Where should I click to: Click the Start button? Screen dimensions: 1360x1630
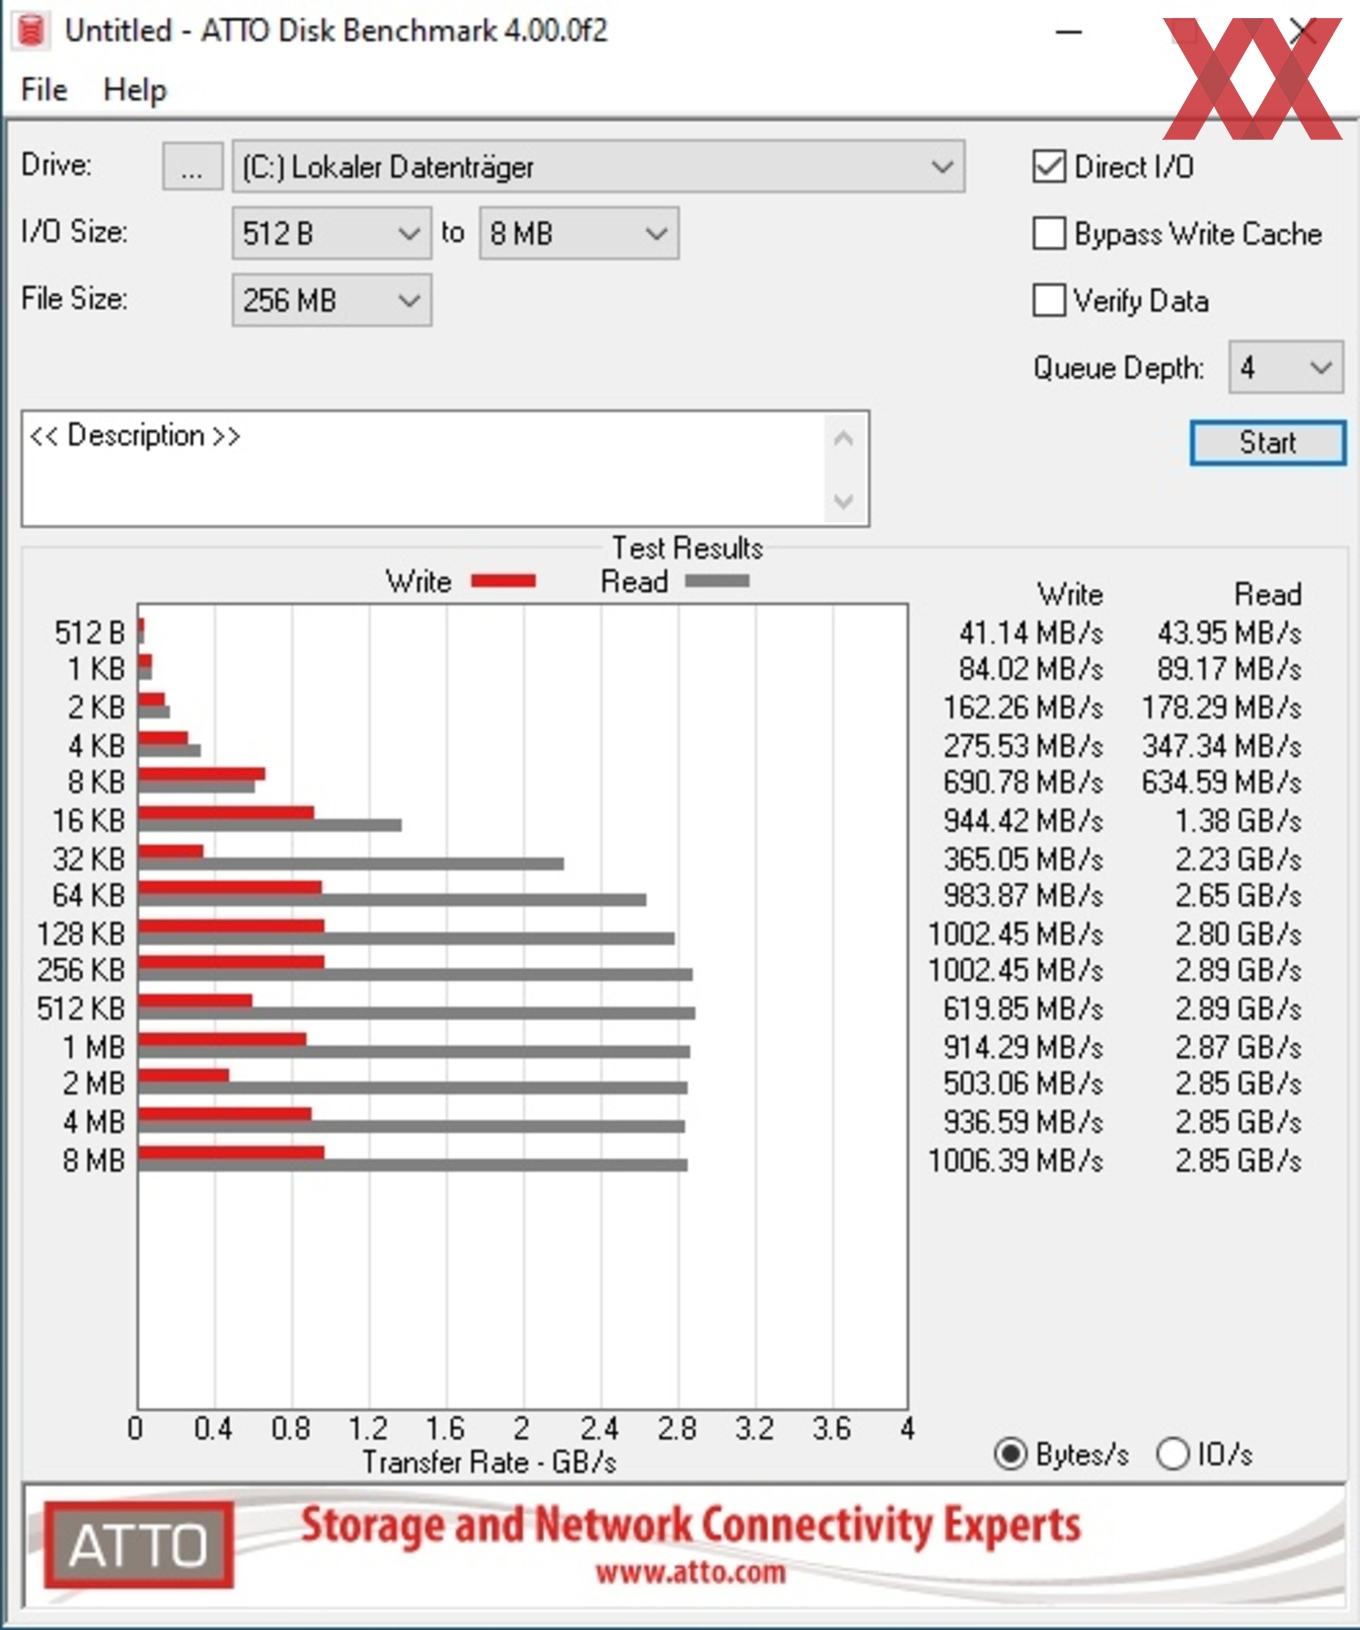tap(1268, 442)
